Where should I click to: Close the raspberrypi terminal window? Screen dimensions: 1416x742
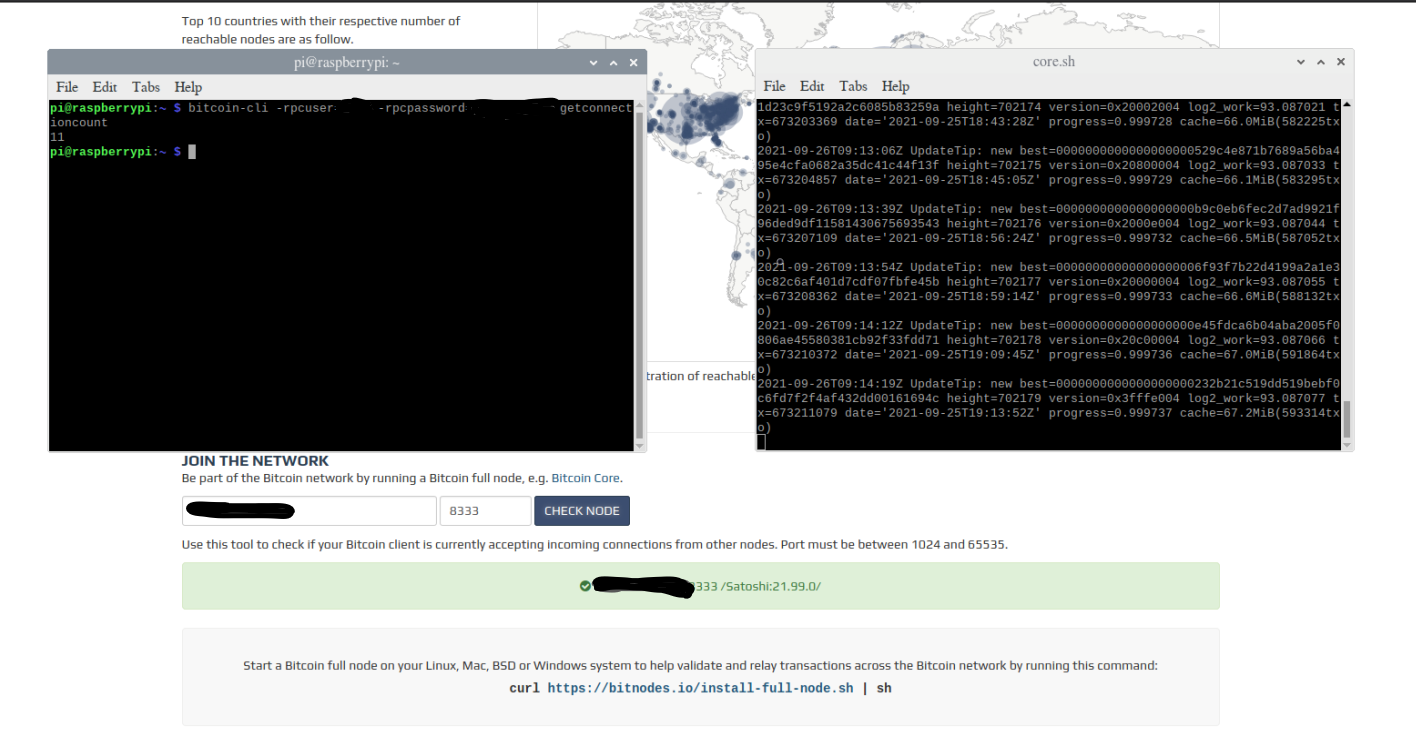click(x=633, y=62)
